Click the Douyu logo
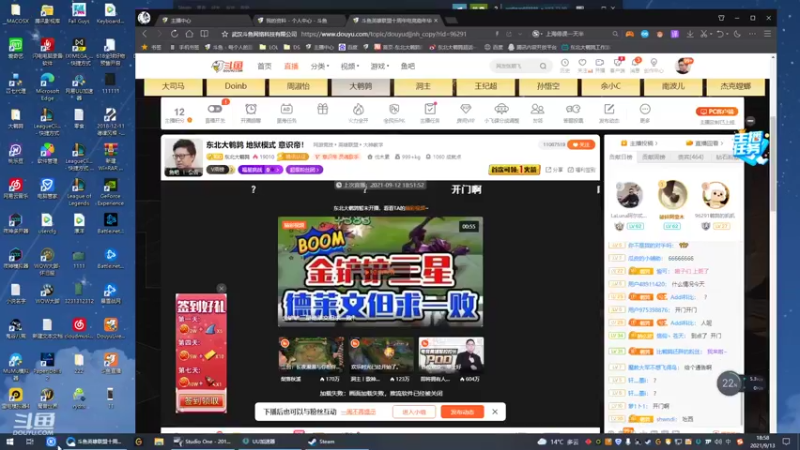This screenshot has width=800, height=450. (x=227, y=66)
